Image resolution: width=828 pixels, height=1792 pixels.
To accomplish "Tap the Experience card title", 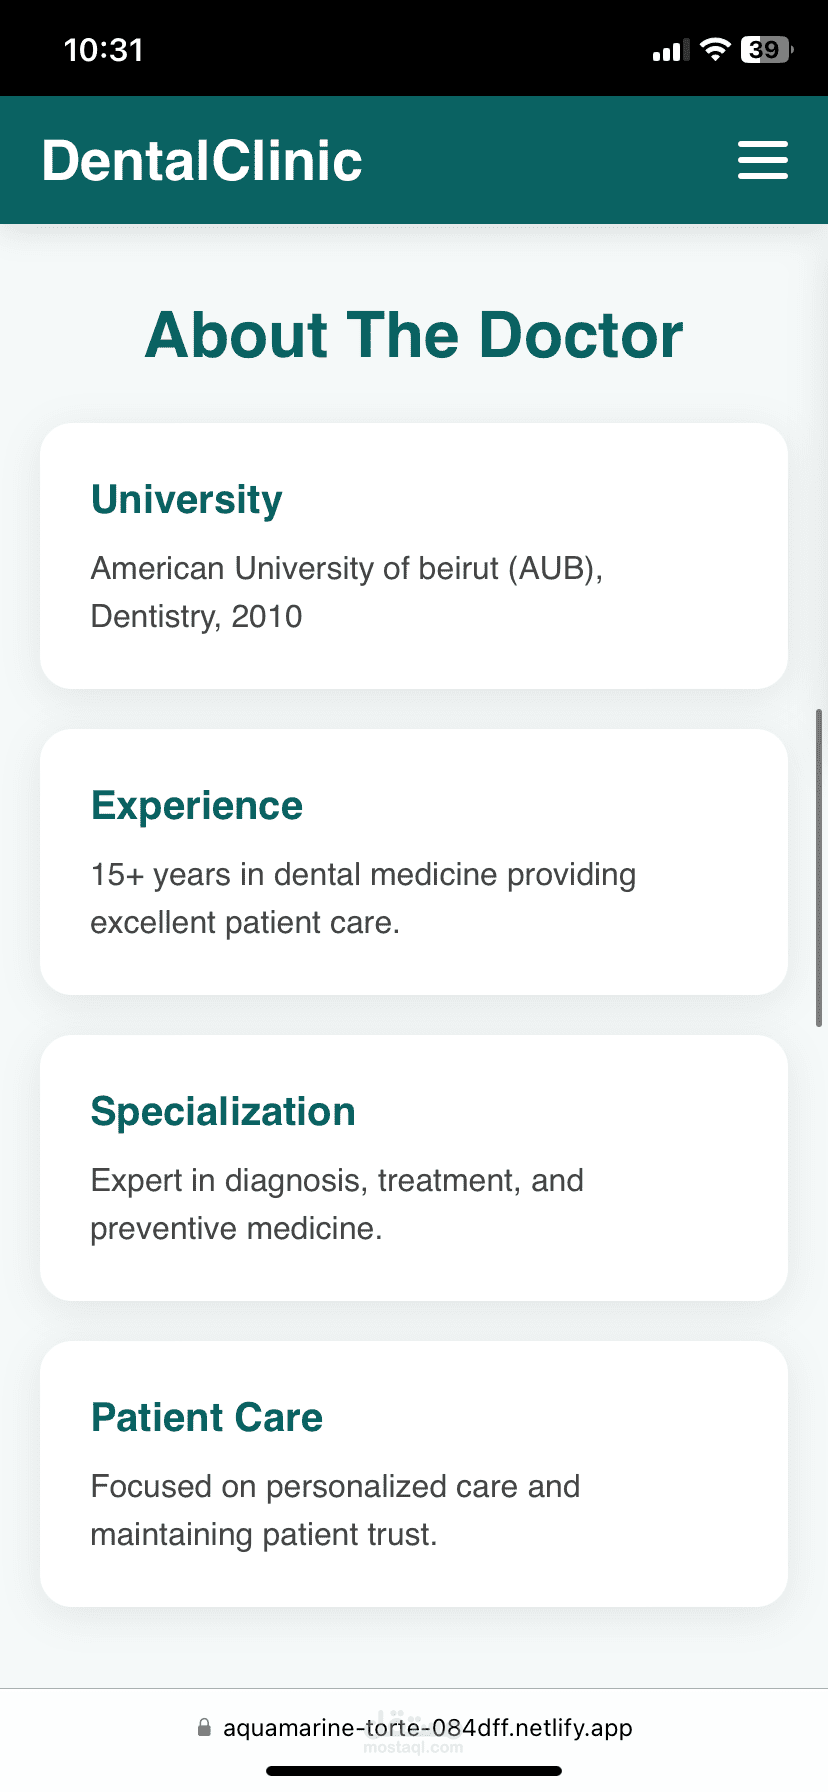I will click(197, 805).
